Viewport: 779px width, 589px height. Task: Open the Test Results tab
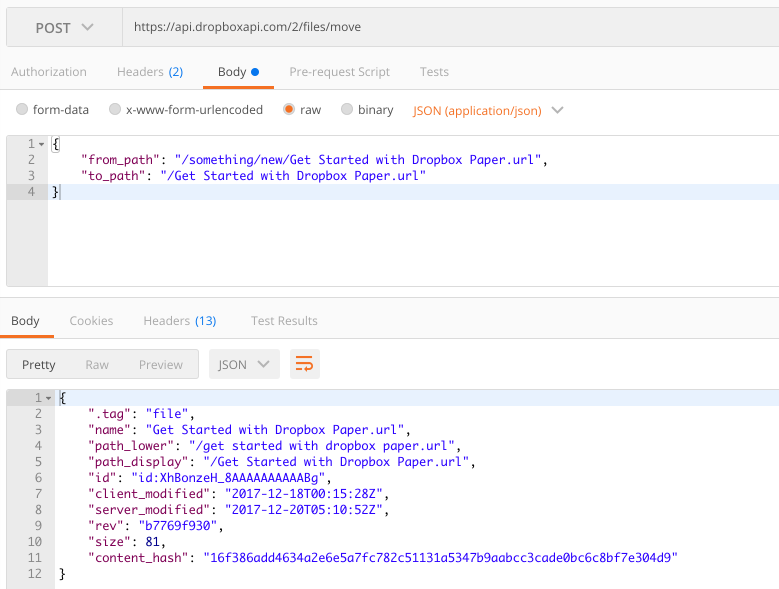pyautogui.click(x=284, y=321)
